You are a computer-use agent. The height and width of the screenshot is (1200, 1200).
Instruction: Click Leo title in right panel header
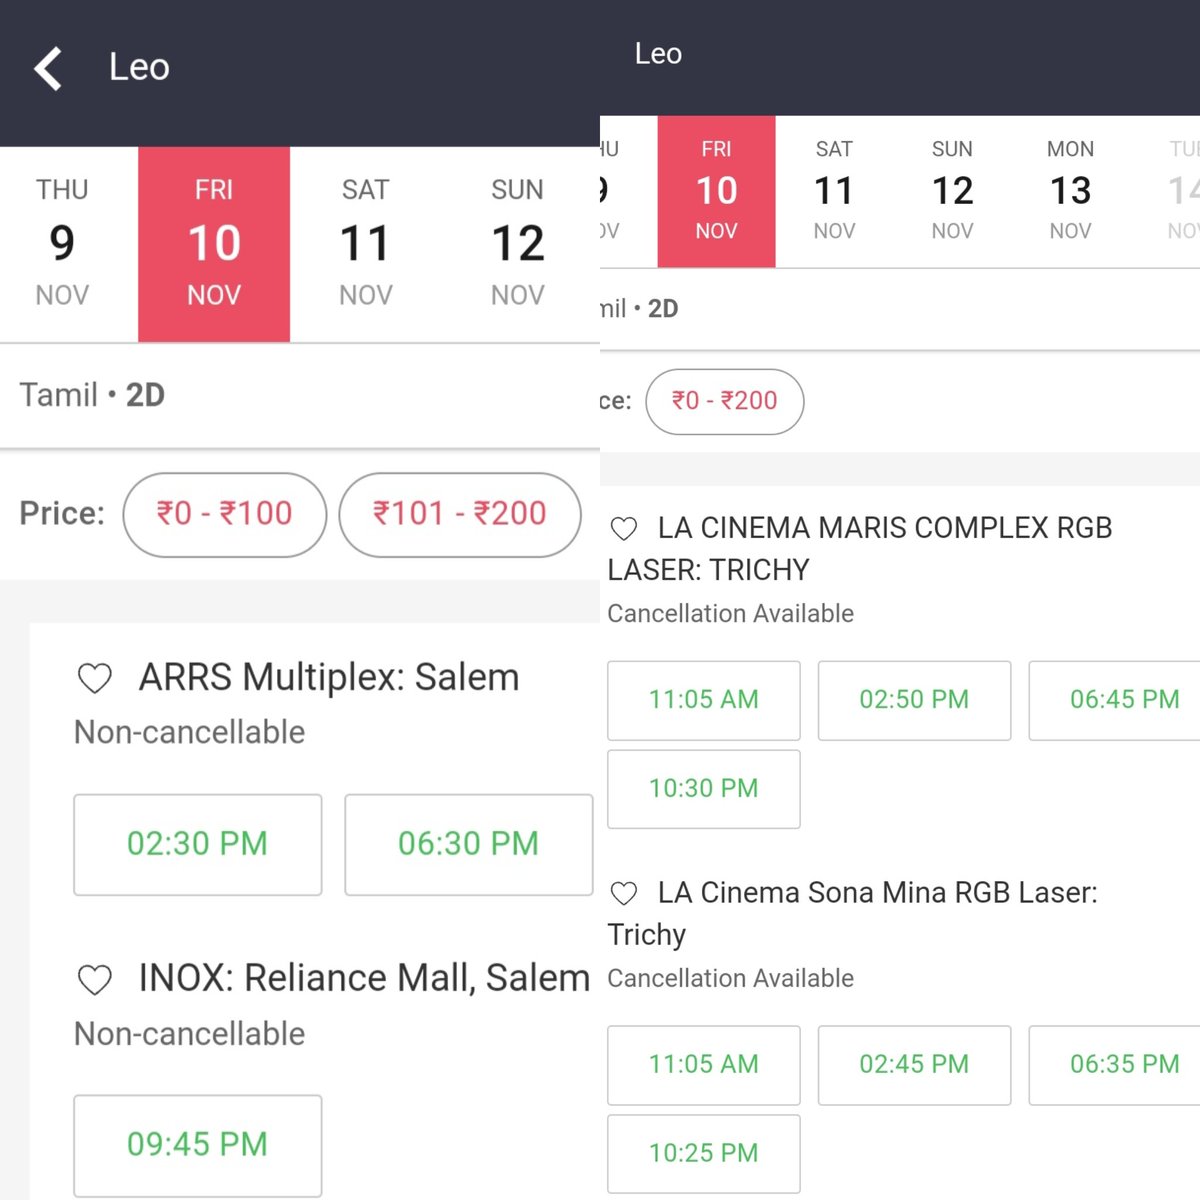tap(658, 53)
